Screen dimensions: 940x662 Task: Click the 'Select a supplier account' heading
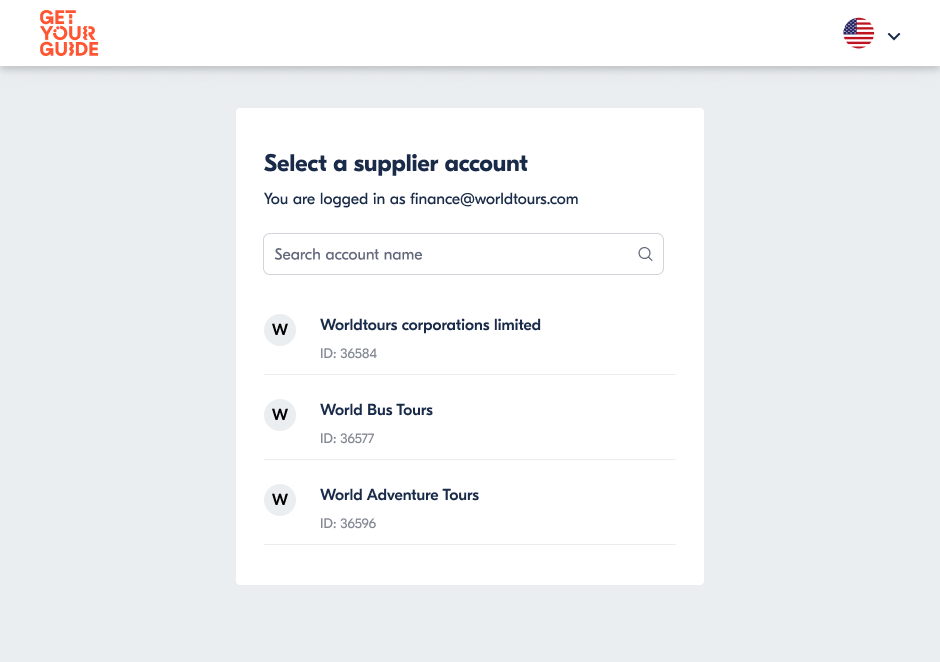point(396,164)
